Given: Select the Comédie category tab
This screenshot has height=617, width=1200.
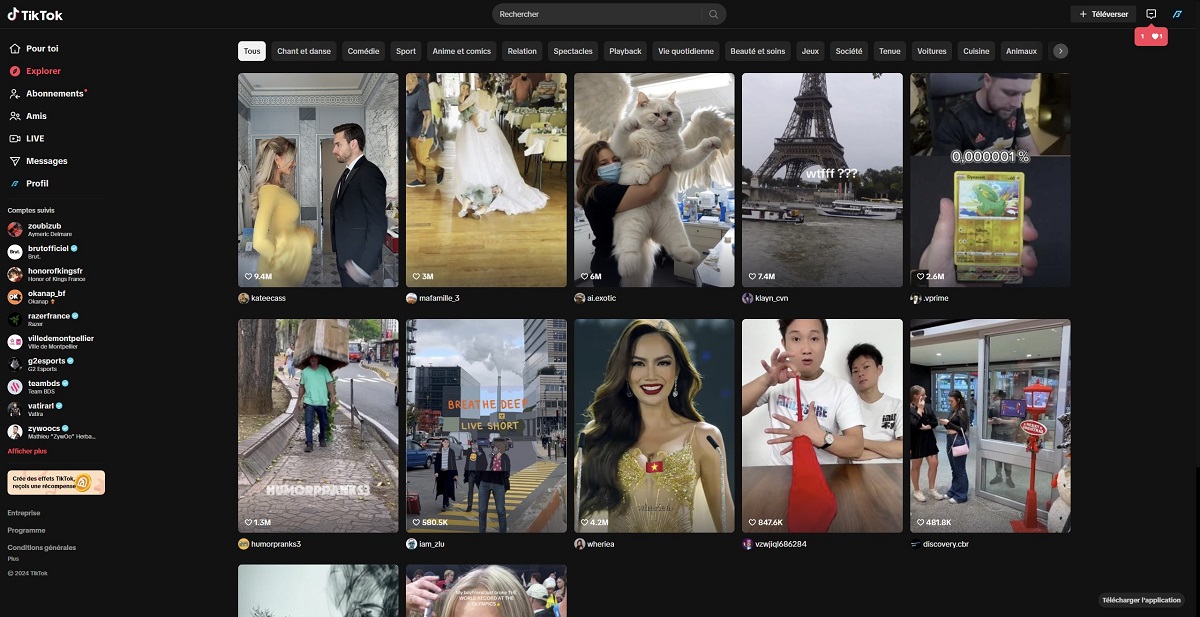Looking at the screenshot, I should coord(364,51).
